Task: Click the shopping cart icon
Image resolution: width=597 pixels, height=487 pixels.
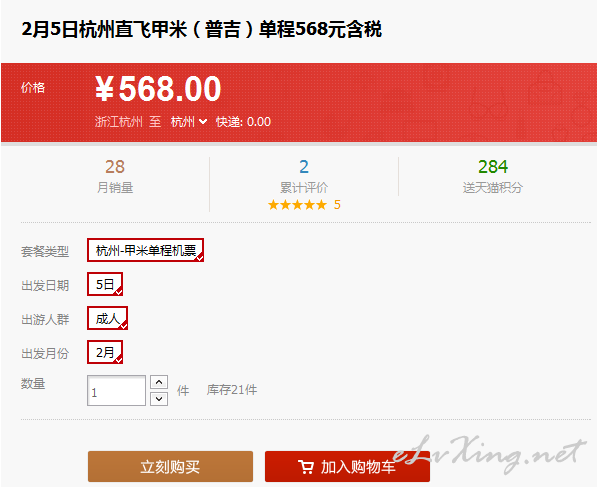Action: 306,467
